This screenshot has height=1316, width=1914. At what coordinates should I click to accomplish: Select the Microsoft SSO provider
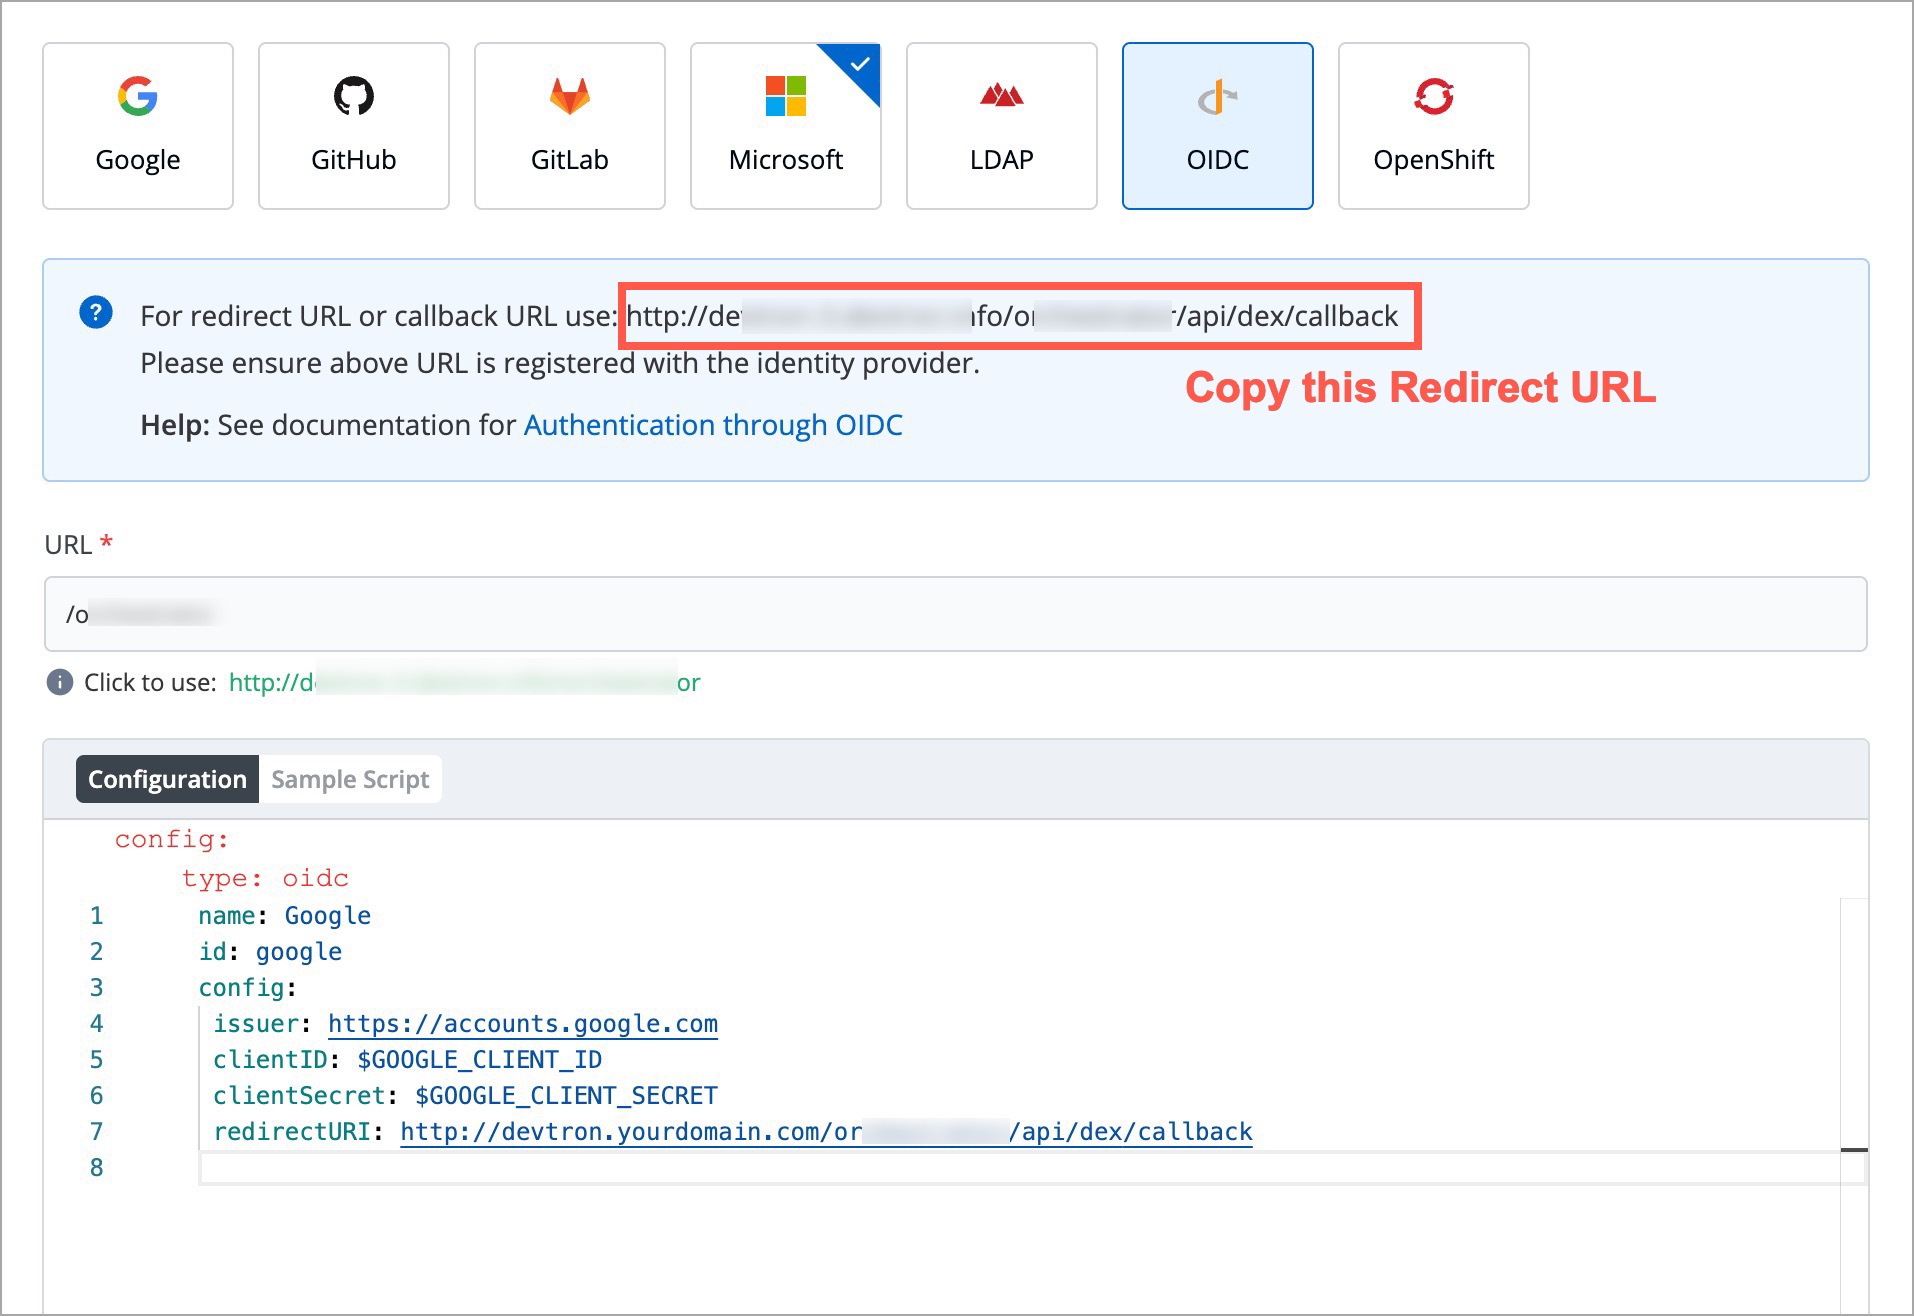pyautogui.click(x=785, y=125)
